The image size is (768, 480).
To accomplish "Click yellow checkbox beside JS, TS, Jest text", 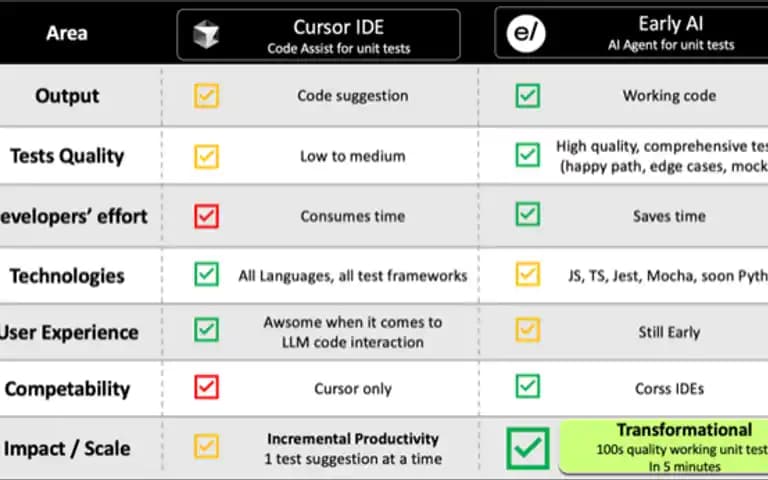I will pyautogui.click(x=528, y=274).
